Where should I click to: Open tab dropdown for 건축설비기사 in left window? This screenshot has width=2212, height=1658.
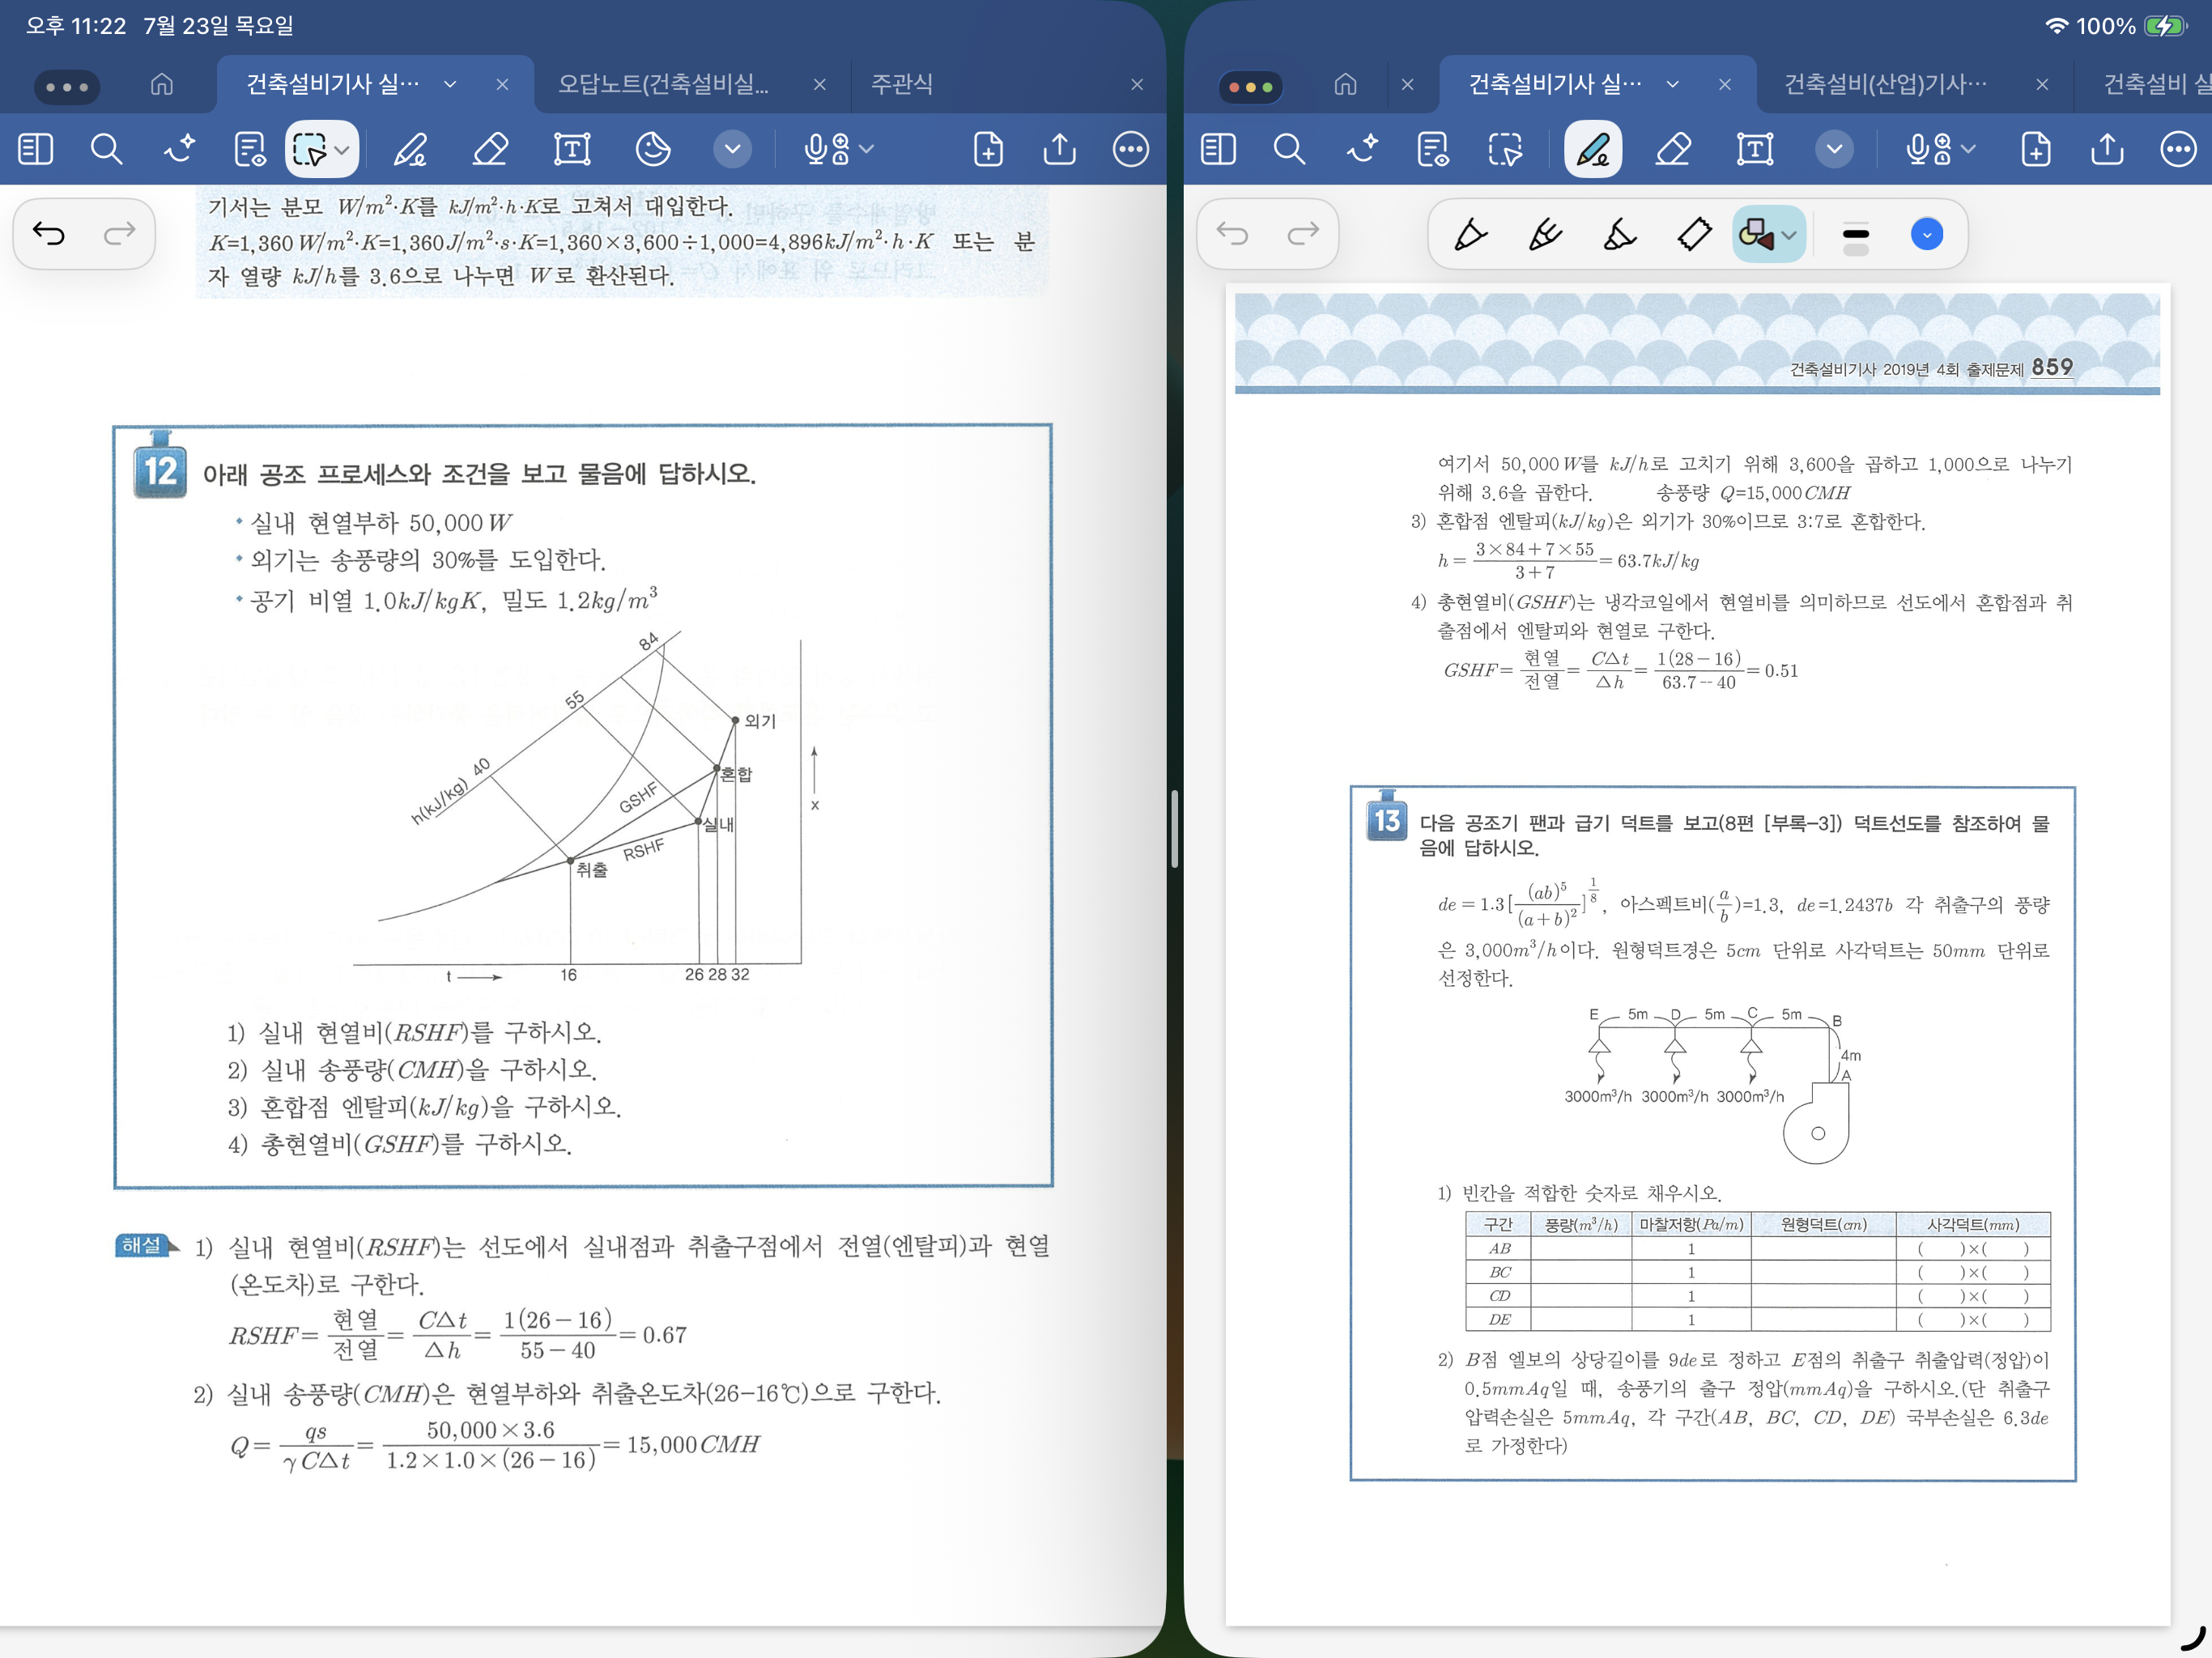(x=450, y=85)
